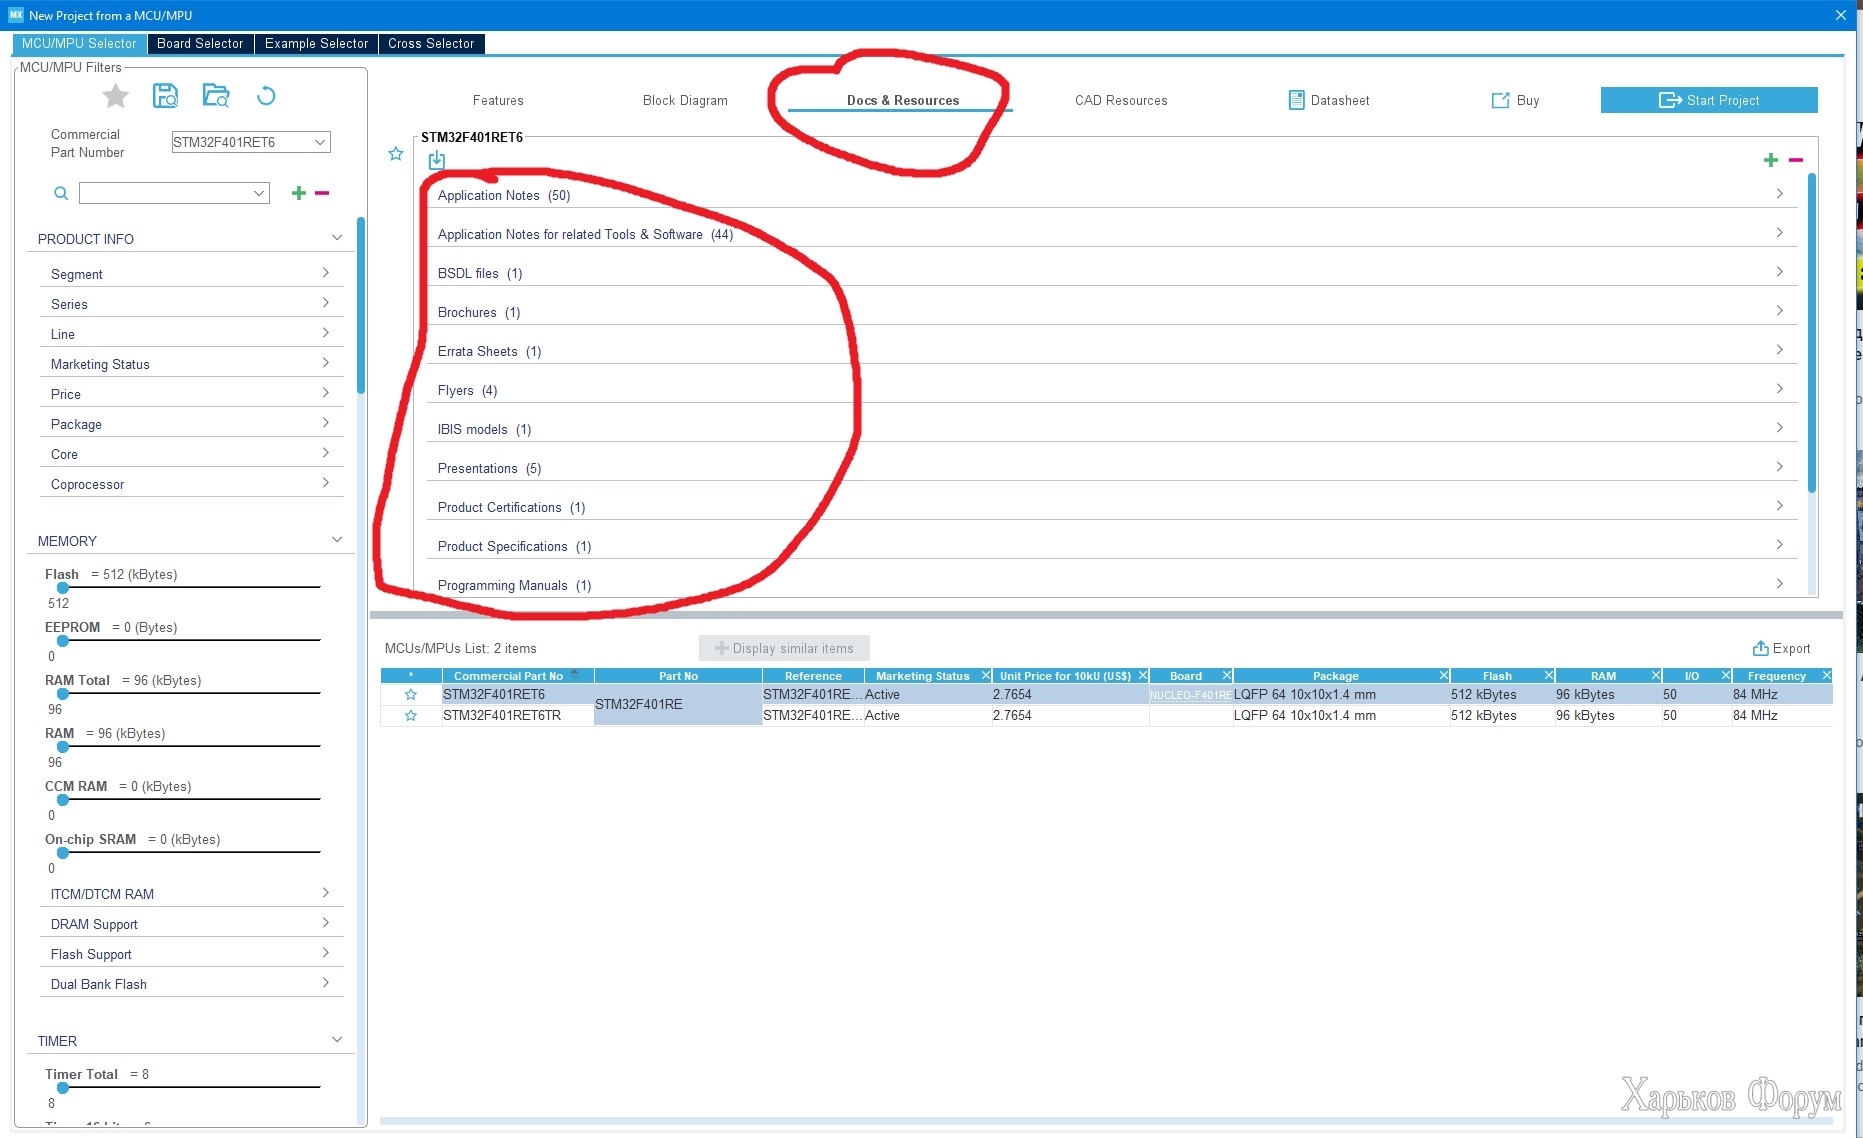Image resolution: width=1863 pixels, height=1138 pixels.
Task: Remove the Flash column with X
Action: coord(1548,676)
